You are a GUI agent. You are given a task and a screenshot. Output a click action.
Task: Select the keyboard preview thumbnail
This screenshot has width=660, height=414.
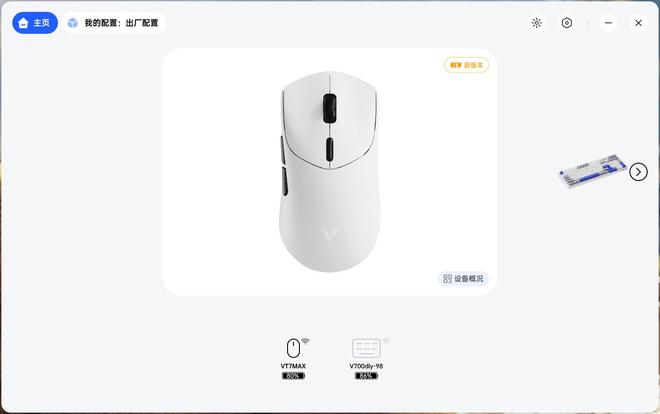point(592,171)
